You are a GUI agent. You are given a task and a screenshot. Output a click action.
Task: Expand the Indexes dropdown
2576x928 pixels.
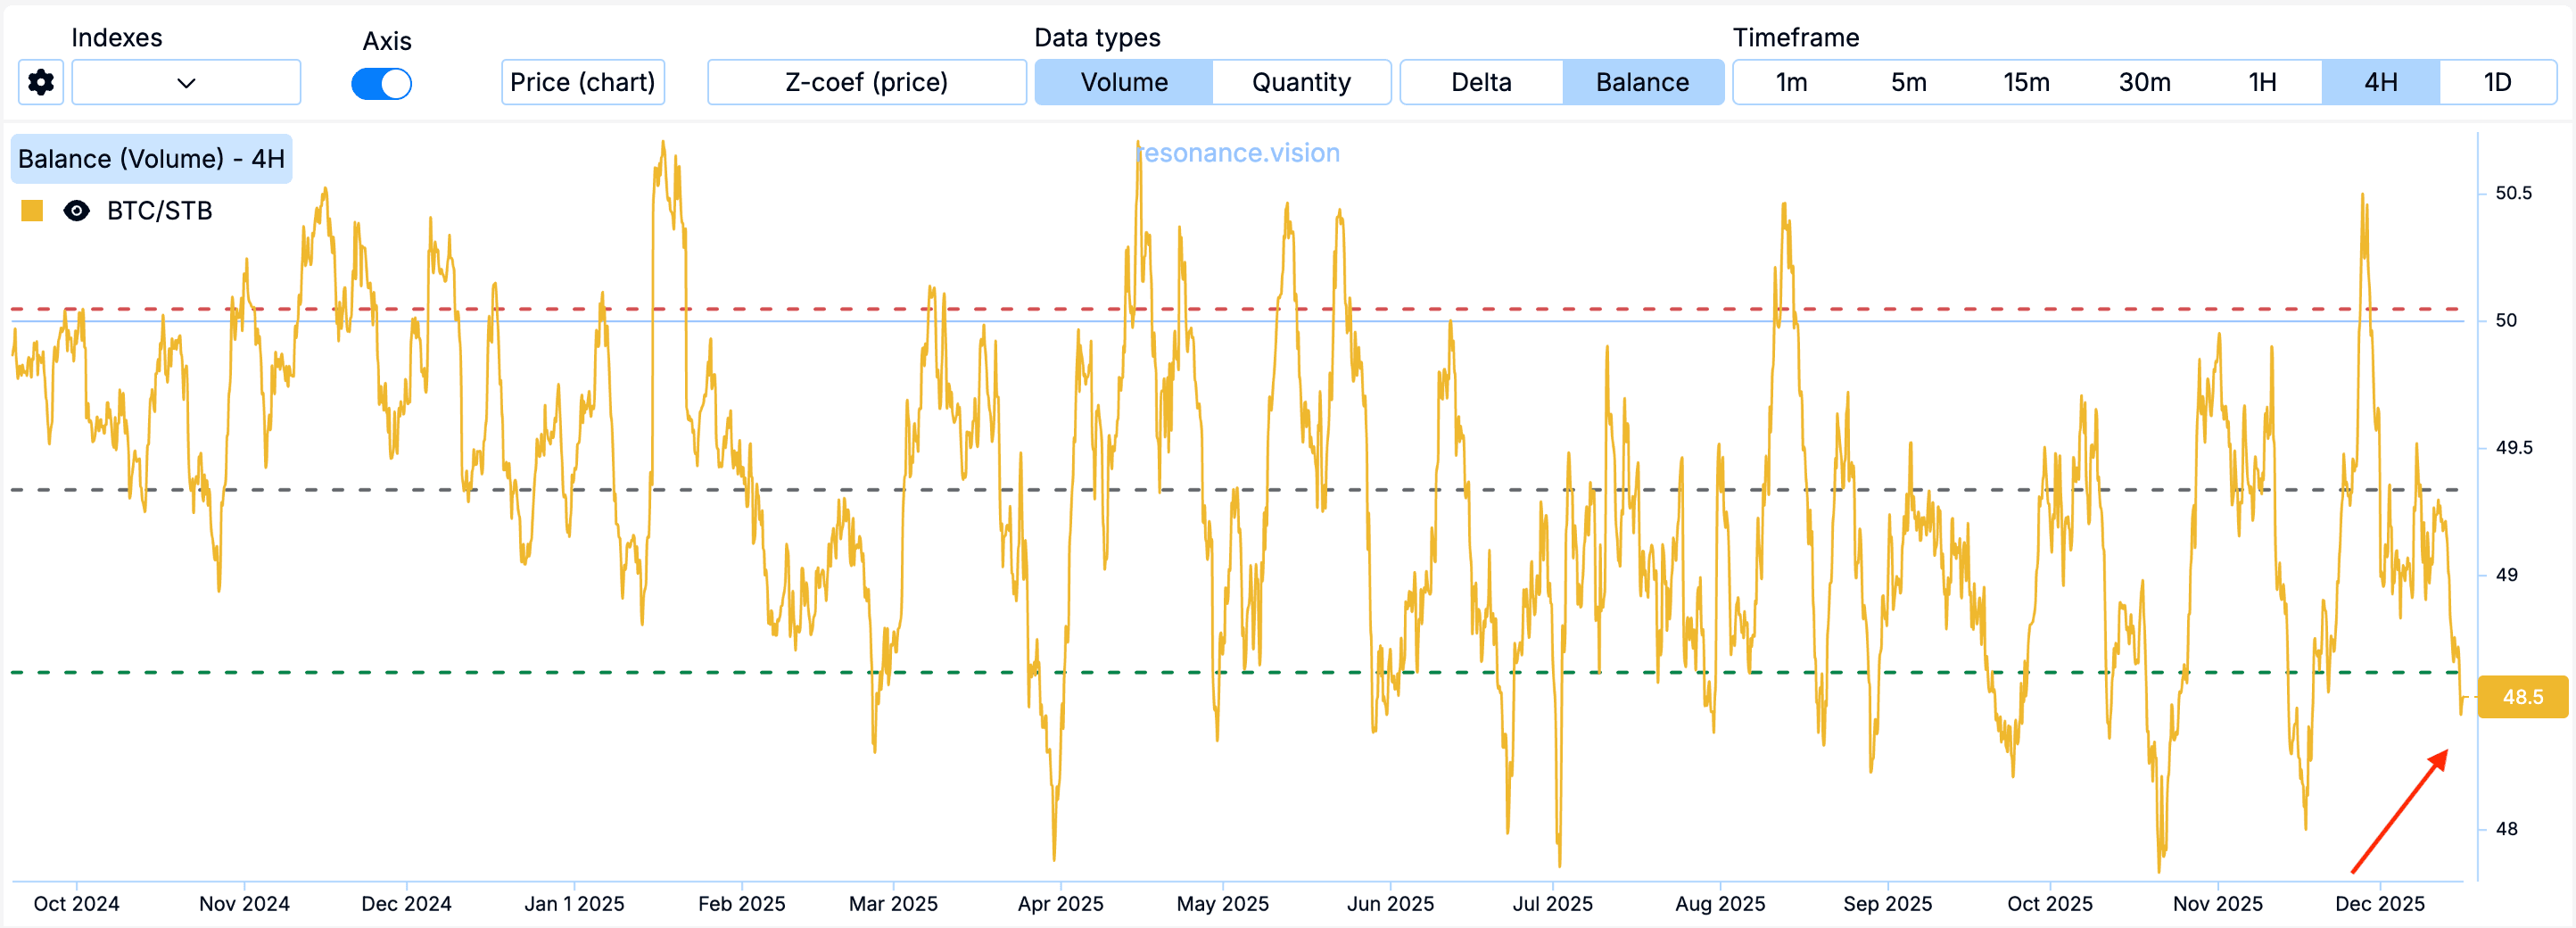point(186,82)
